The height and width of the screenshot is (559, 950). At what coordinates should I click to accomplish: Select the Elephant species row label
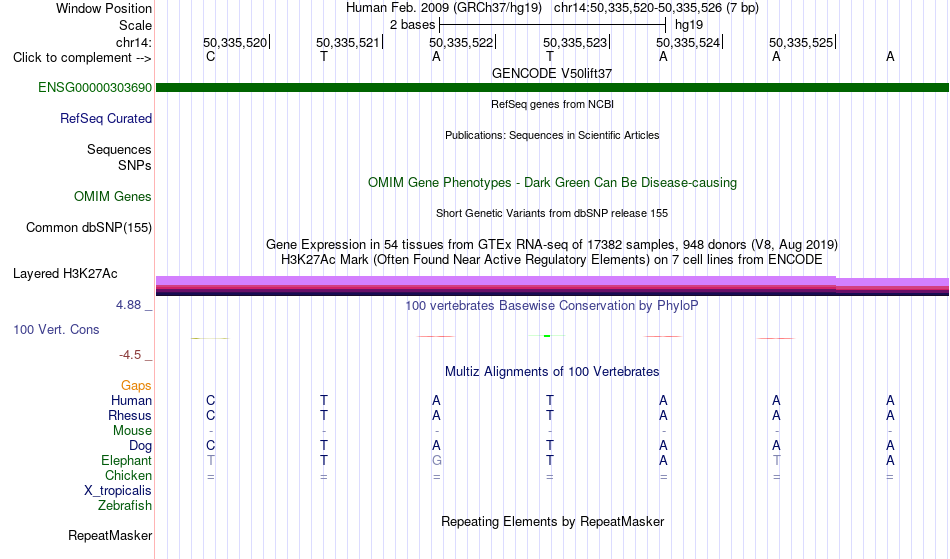(x=126, y=461)
